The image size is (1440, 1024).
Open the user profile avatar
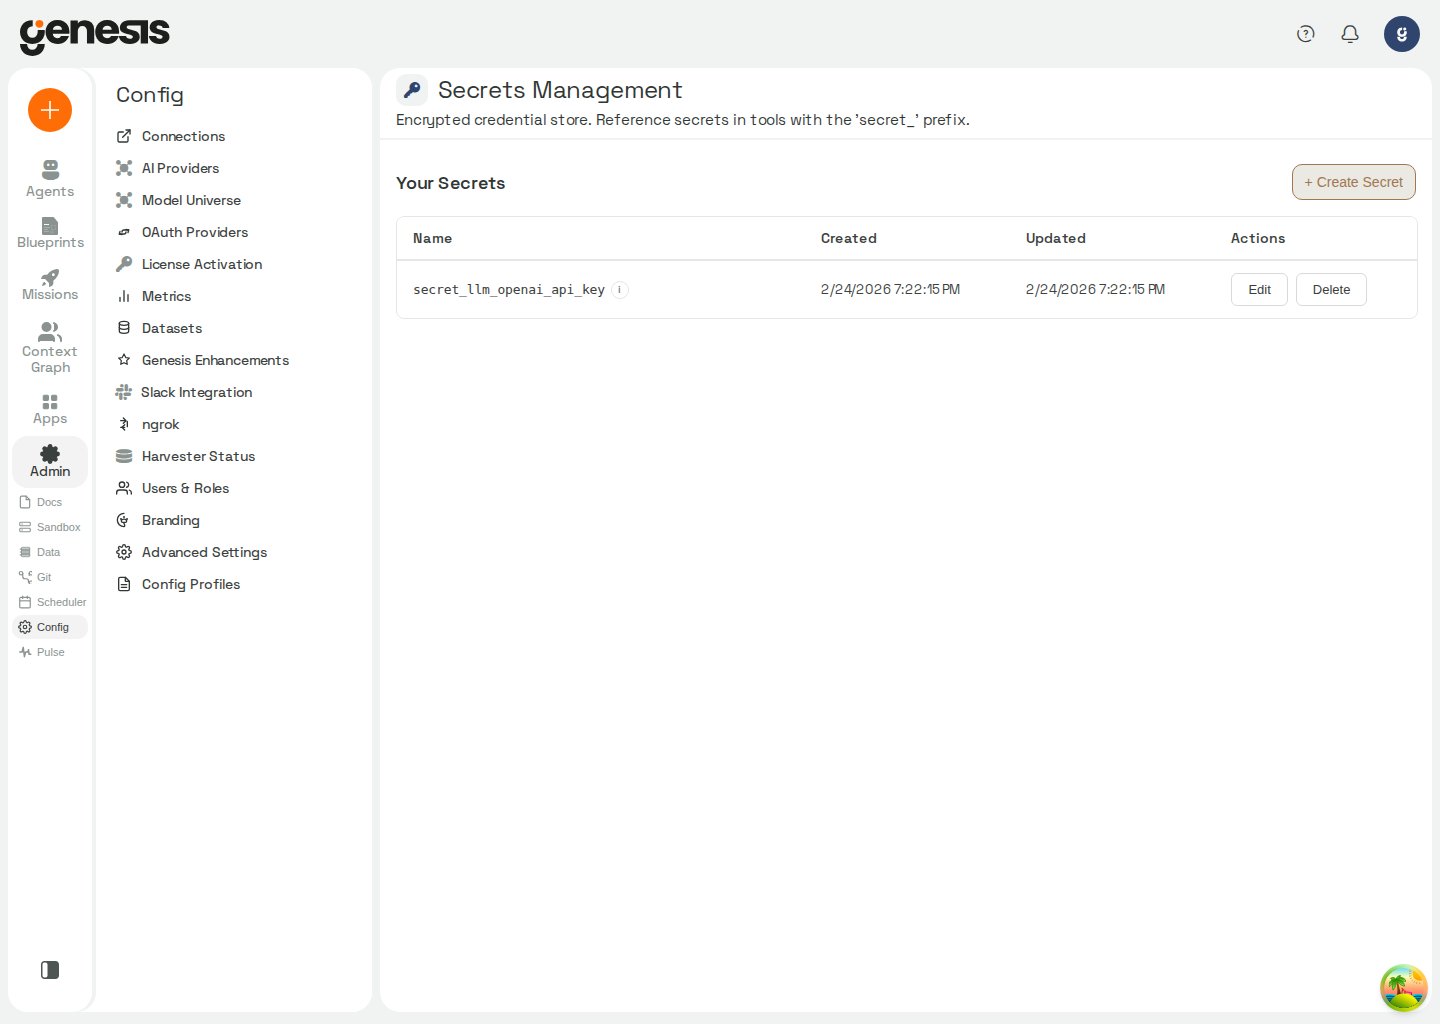click(x=1402, y=34)
